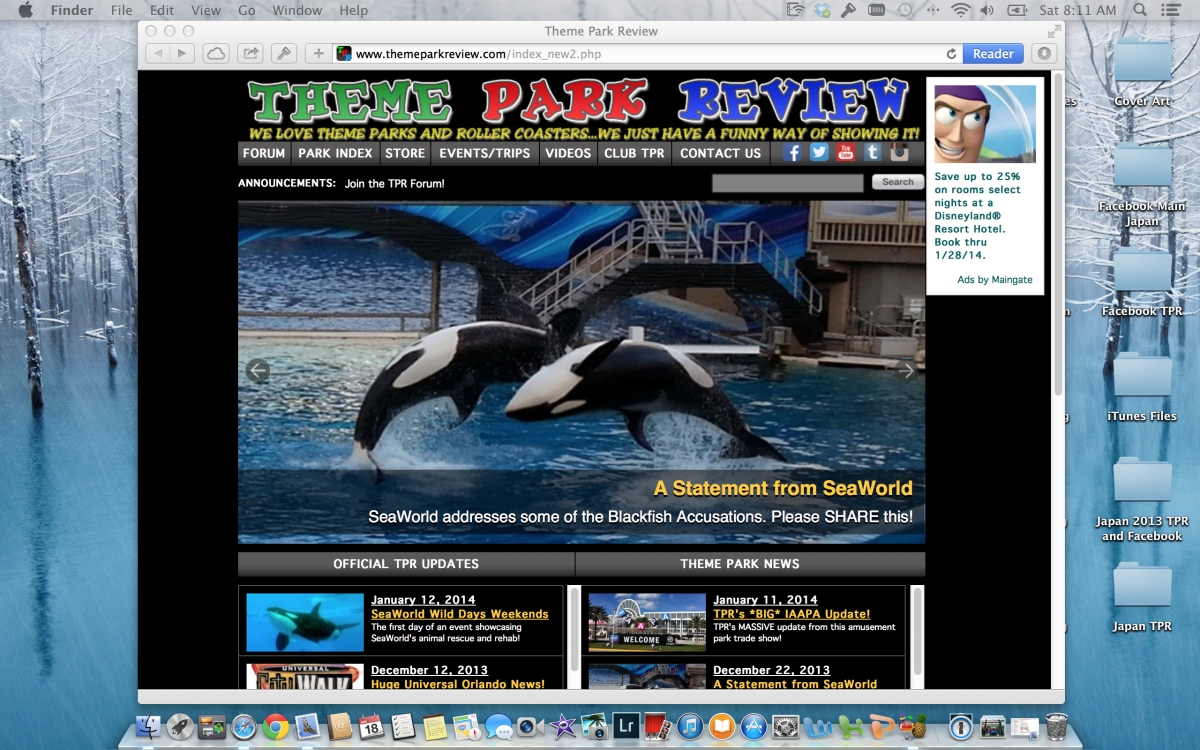Add bookmark with the plus button
This screenshot has width=1200, height=750.
click(x=318, y=54)
